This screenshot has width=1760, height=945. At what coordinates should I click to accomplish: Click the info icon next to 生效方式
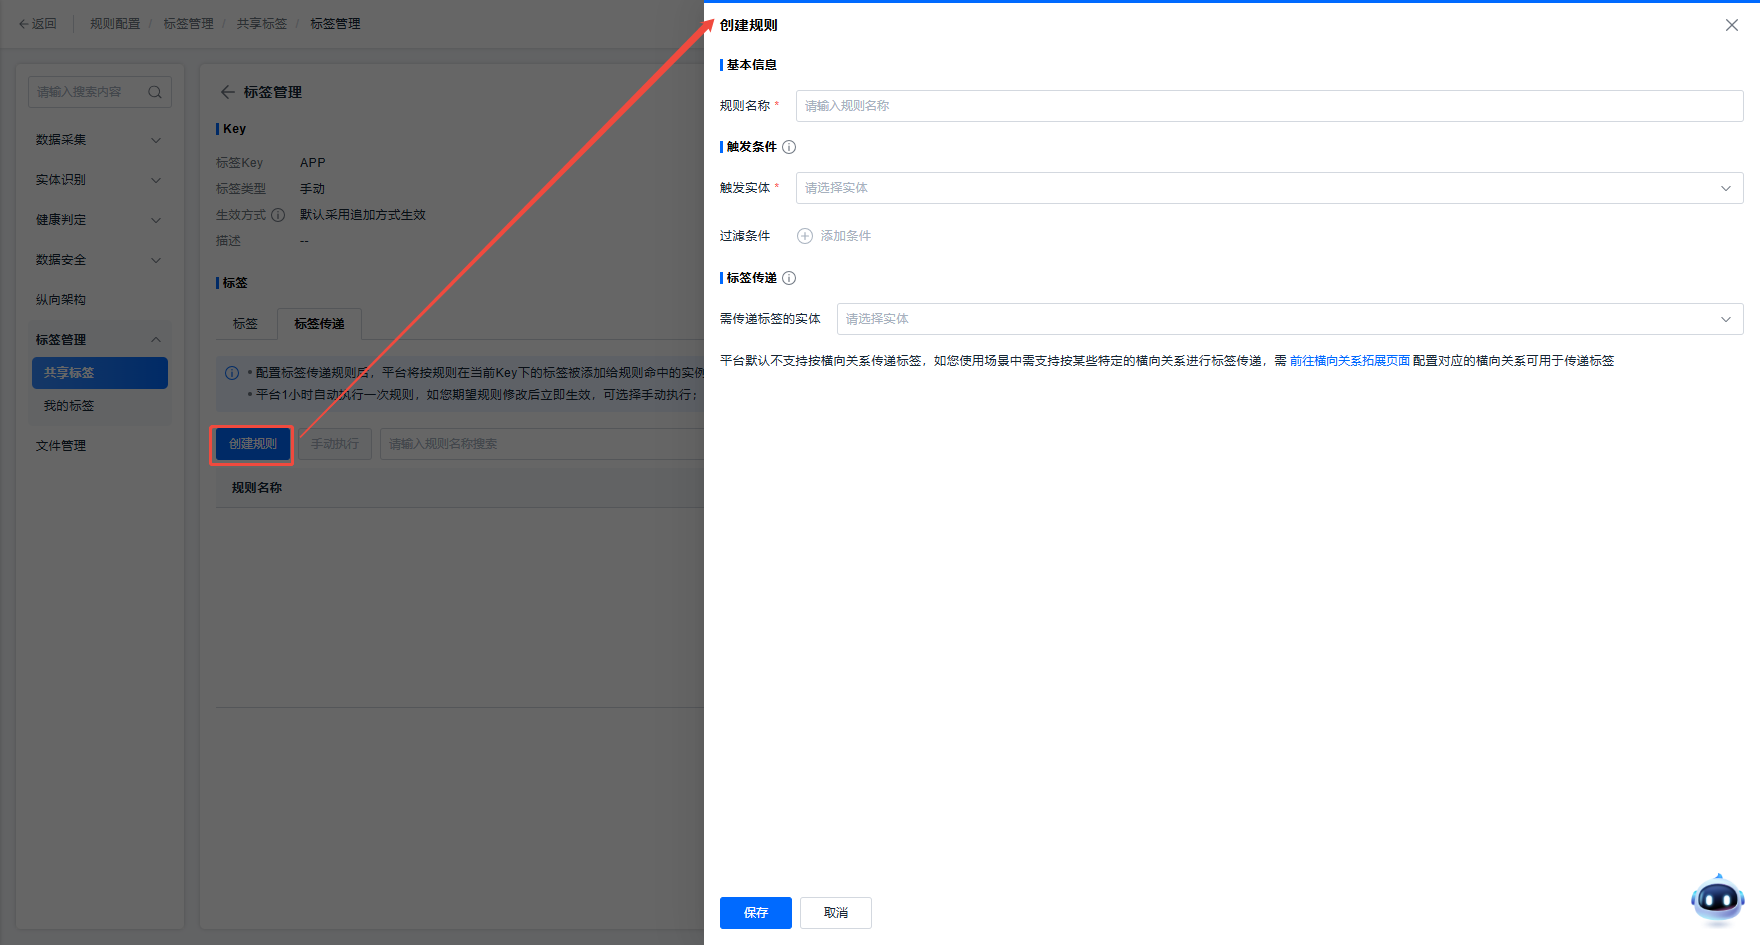pyautogui.click(x=278, y=215)
